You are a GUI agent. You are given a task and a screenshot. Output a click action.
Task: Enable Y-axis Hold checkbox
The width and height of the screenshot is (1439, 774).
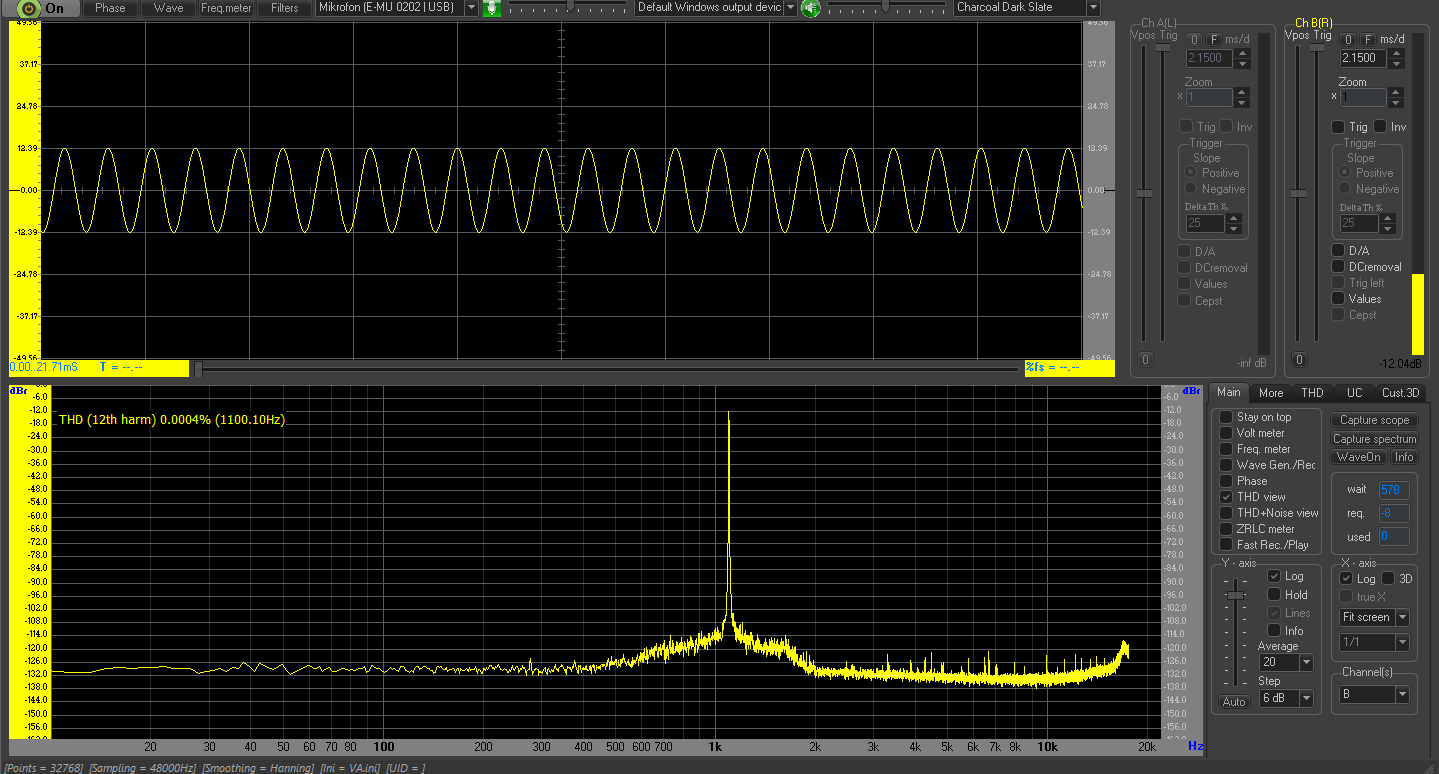click(1274, 594)
